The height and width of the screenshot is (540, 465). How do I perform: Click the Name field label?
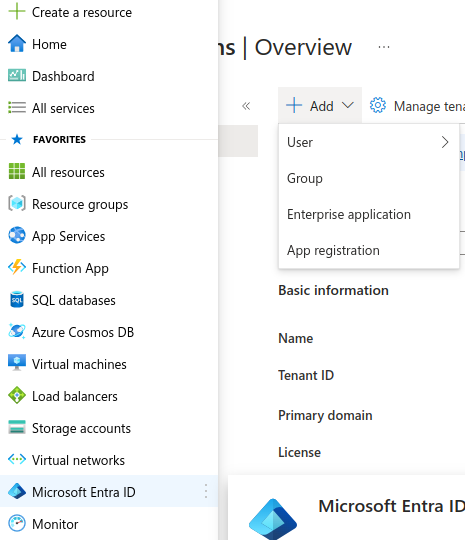tap(296, 338)
